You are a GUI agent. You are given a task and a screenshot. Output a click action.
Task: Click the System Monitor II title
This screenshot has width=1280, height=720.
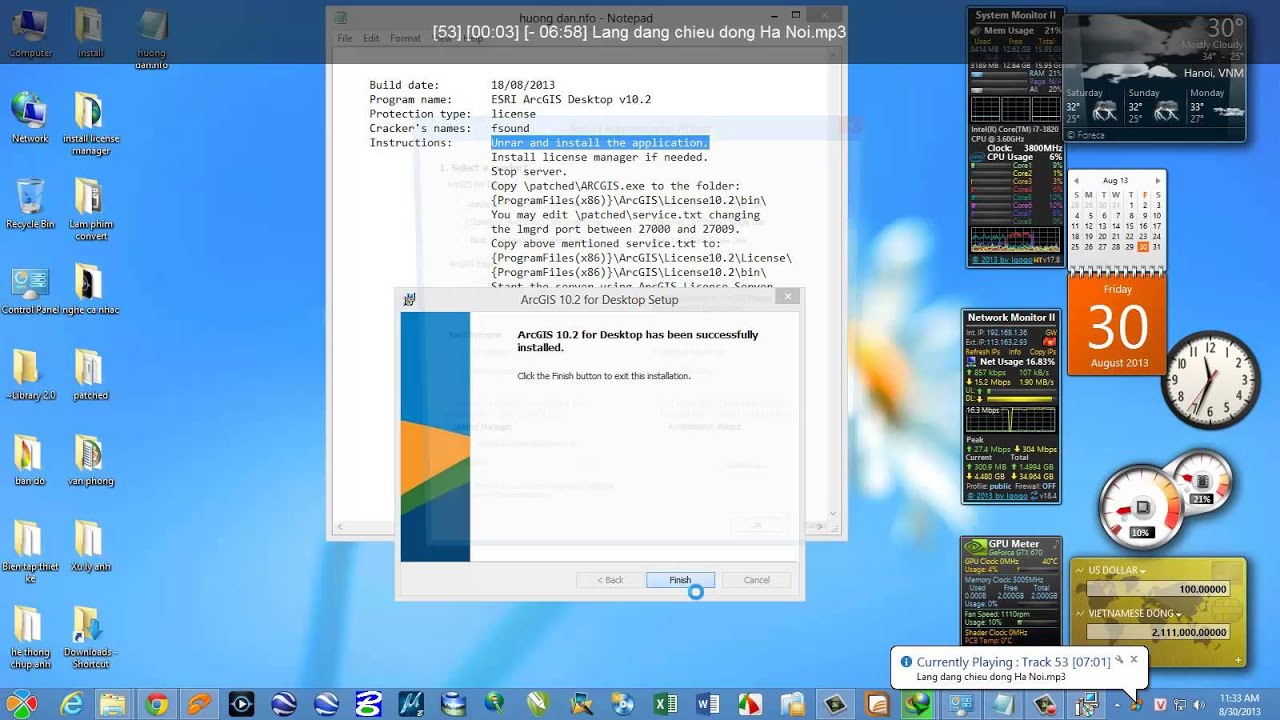pos(1015,15)
